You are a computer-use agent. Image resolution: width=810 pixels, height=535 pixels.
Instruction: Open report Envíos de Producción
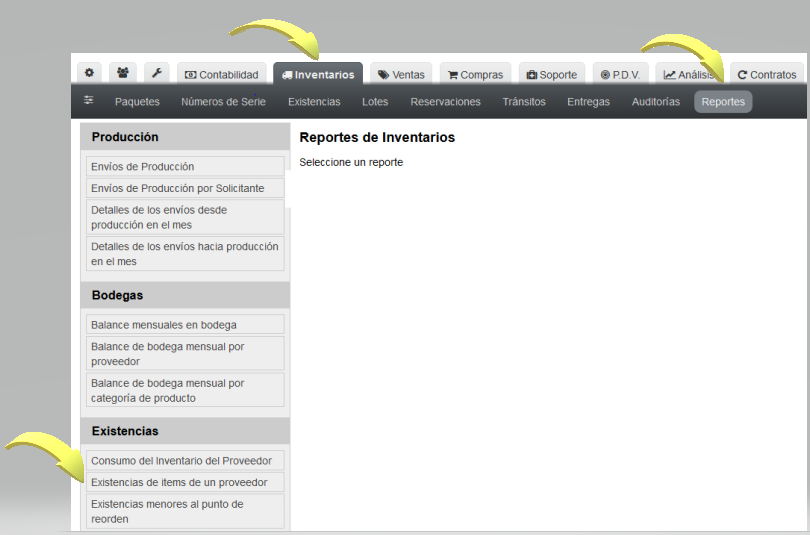[185, 166]
